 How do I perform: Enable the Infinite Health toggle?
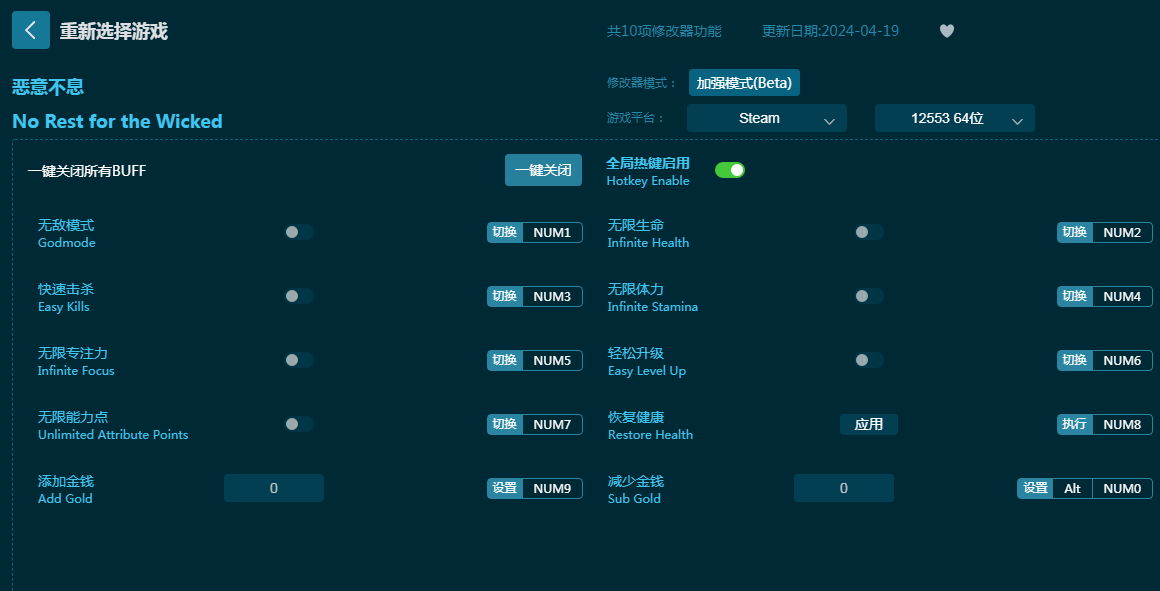coord(869,232)
